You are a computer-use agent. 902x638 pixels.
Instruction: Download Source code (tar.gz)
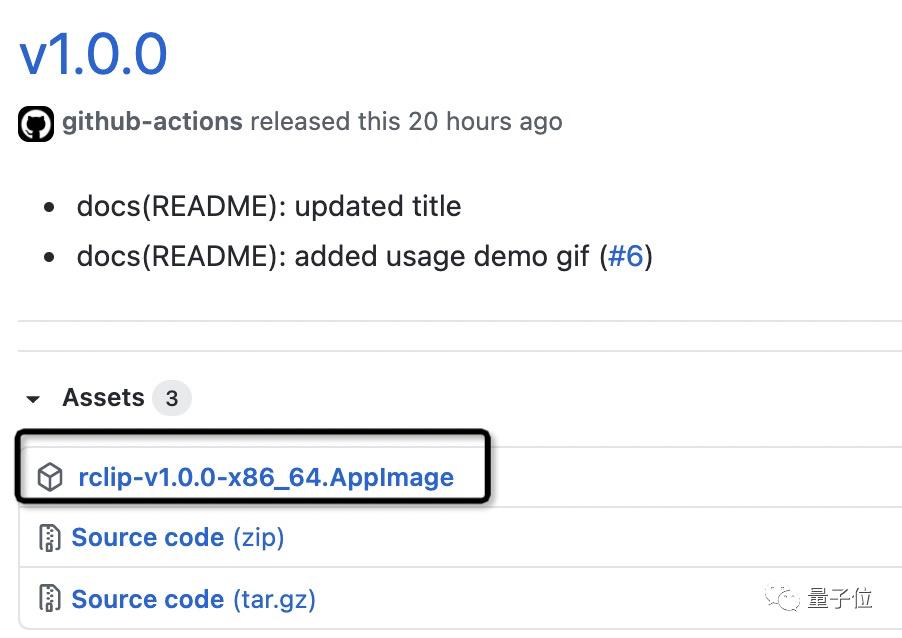point(194,599)
